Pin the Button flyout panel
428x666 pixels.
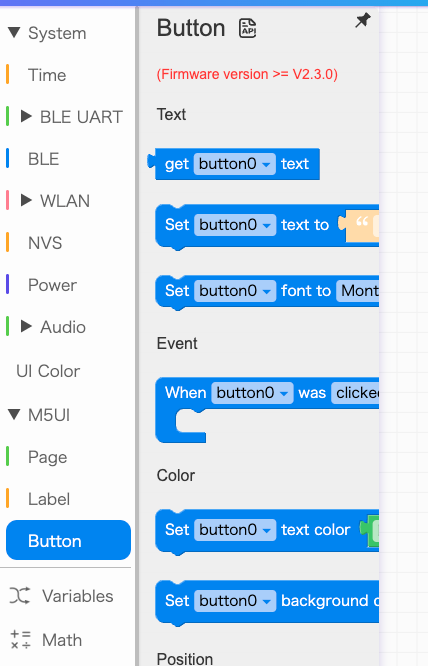[363, 20]
